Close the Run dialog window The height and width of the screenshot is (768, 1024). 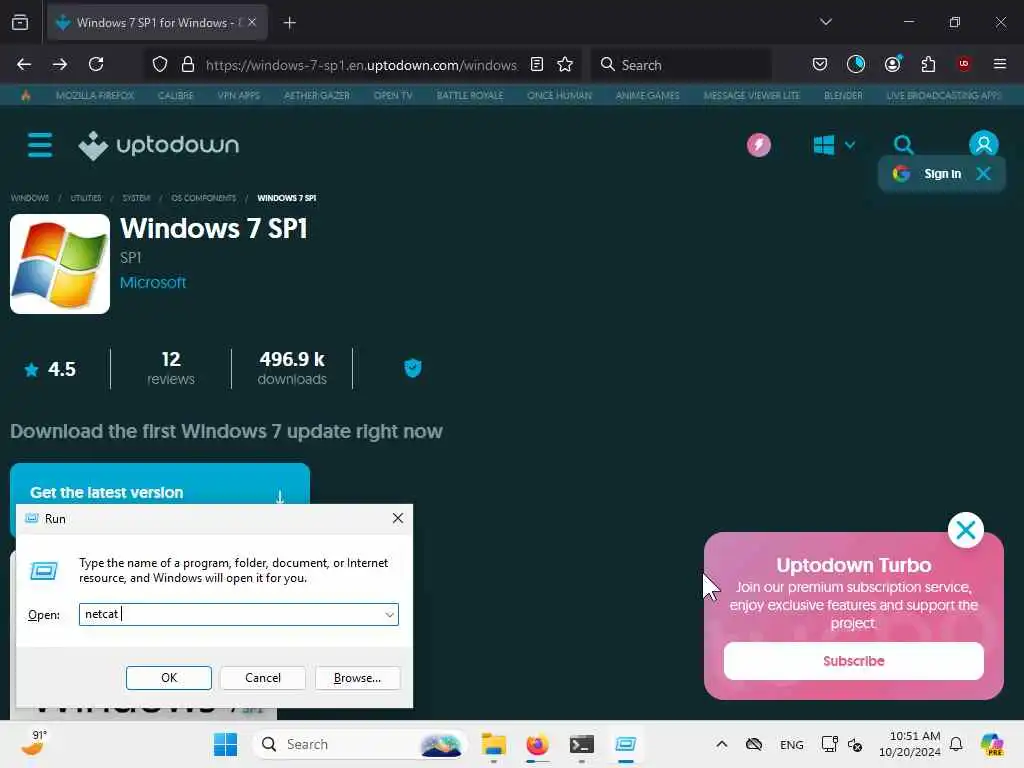[398, 519]
